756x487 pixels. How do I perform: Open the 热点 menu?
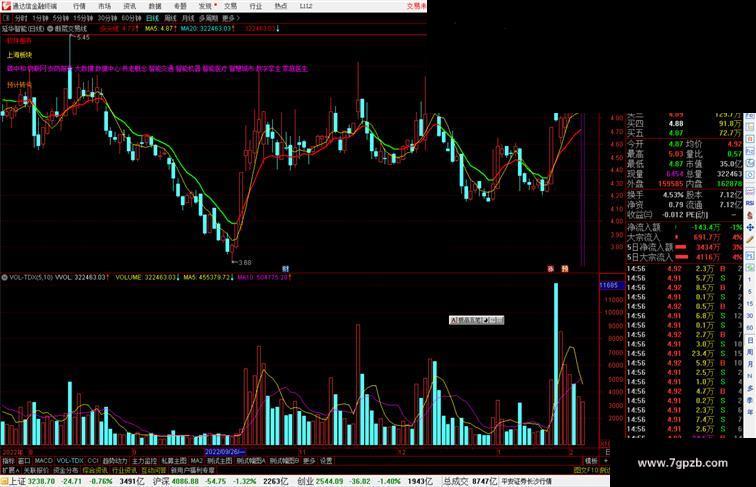tap(281, 6)
